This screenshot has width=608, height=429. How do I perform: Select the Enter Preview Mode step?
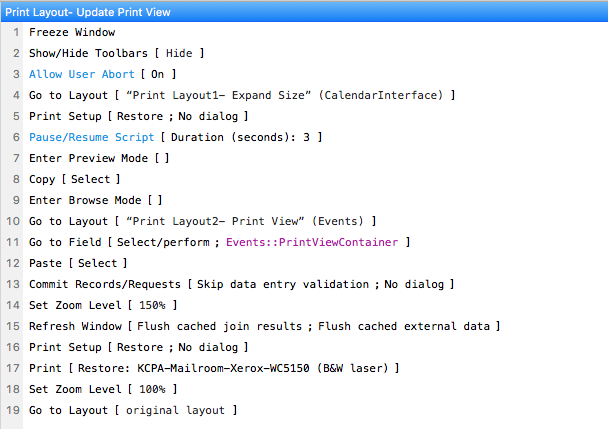click(99, 158)
